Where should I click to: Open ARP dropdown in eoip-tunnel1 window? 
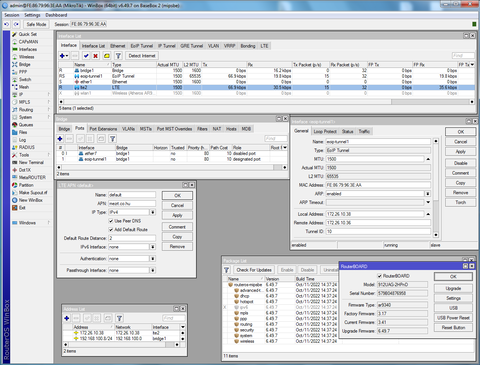[428, 194]
